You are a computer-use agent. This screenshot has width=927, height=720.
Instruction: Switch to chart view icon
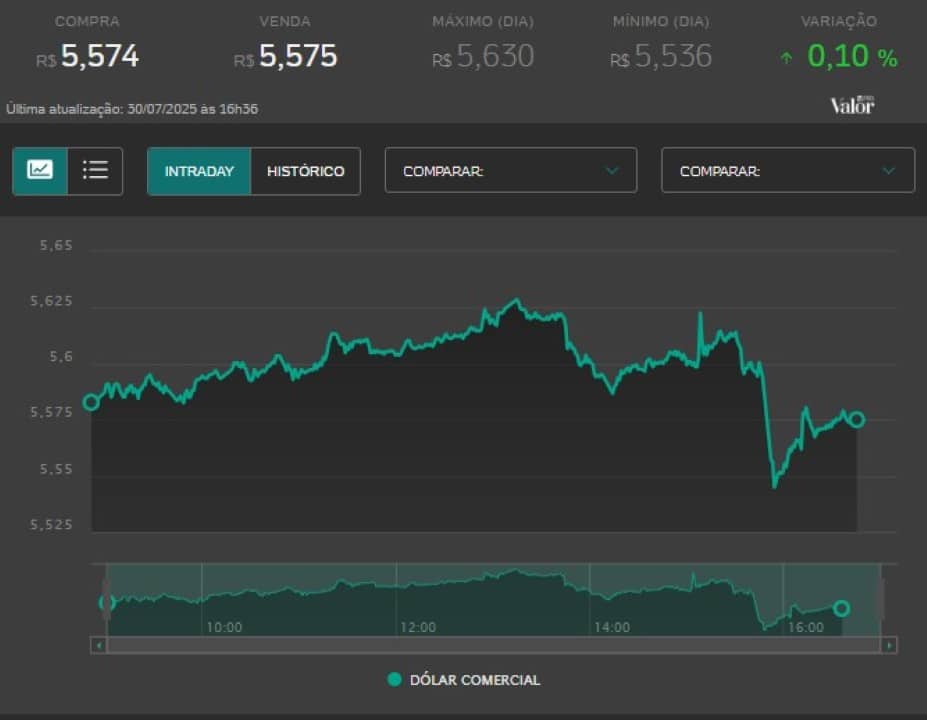point(40,171)
